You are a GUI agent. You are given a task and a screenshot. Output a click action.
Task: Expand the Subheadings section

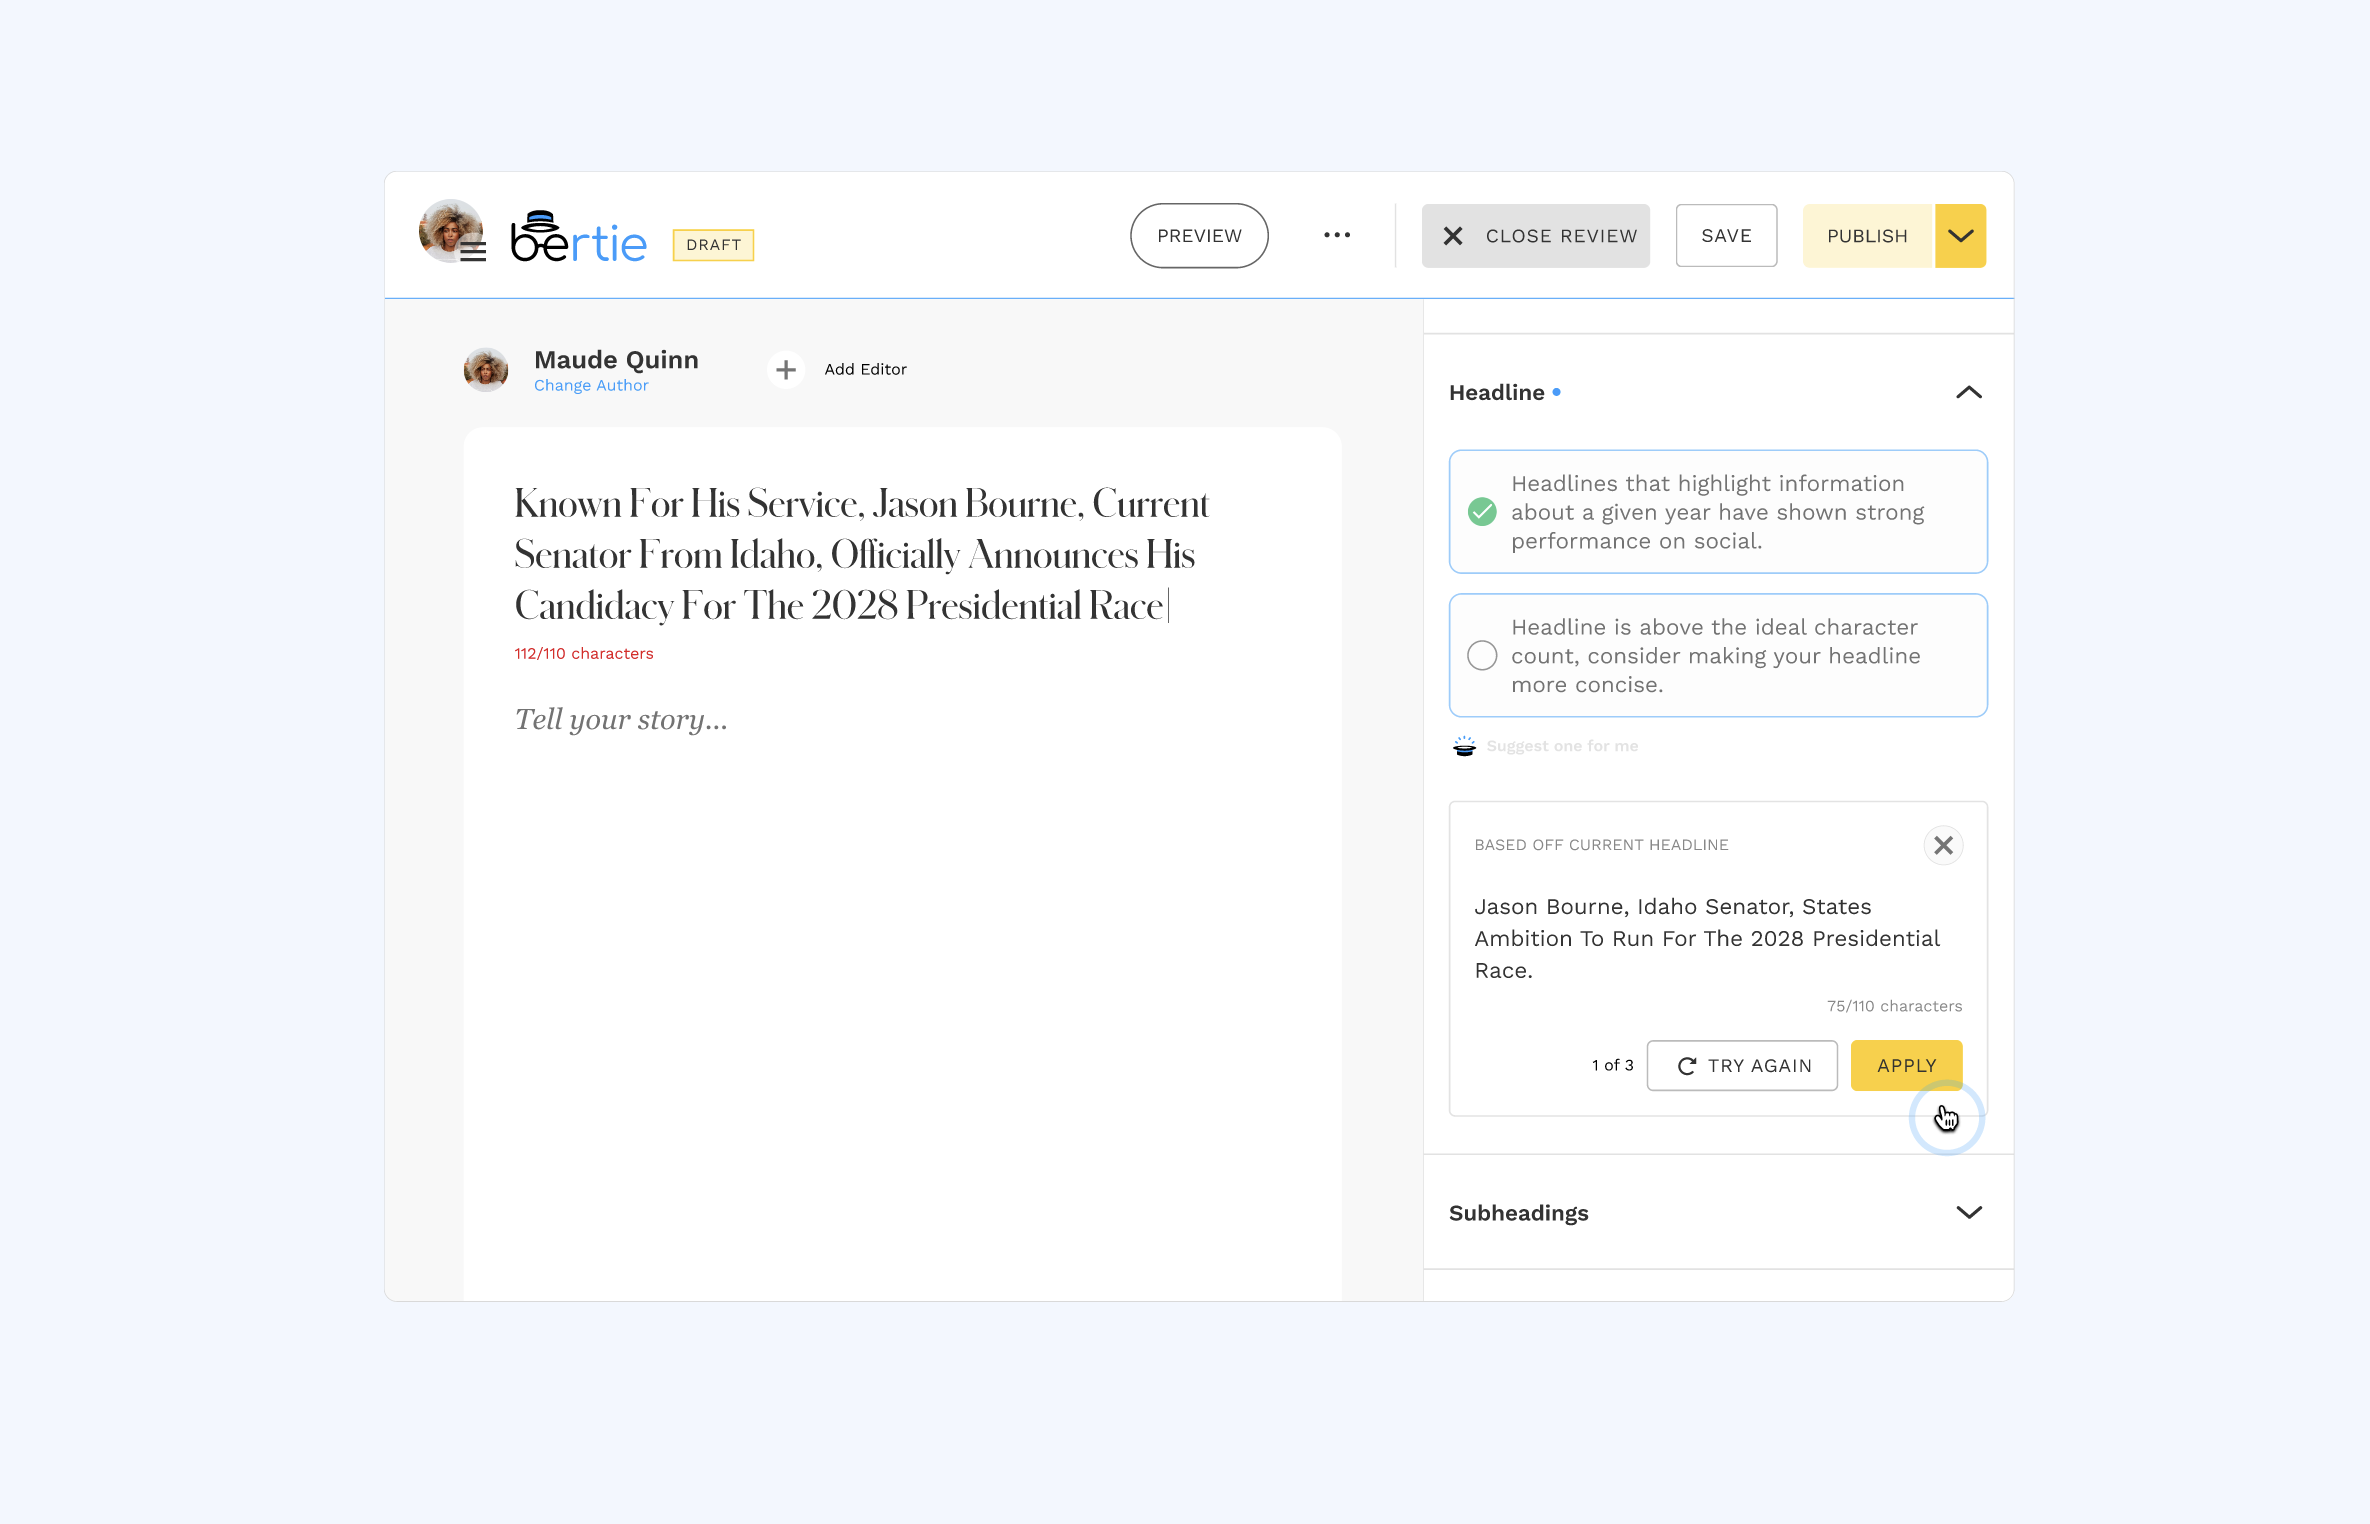click(1968, 1213)
